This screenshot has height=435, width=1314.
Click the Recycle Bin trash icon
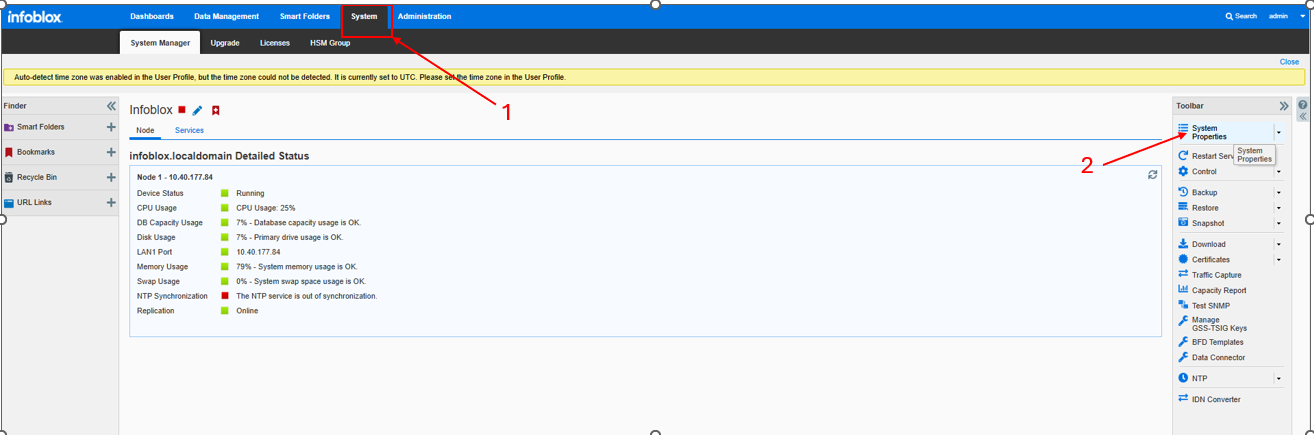tap(9, 177)
